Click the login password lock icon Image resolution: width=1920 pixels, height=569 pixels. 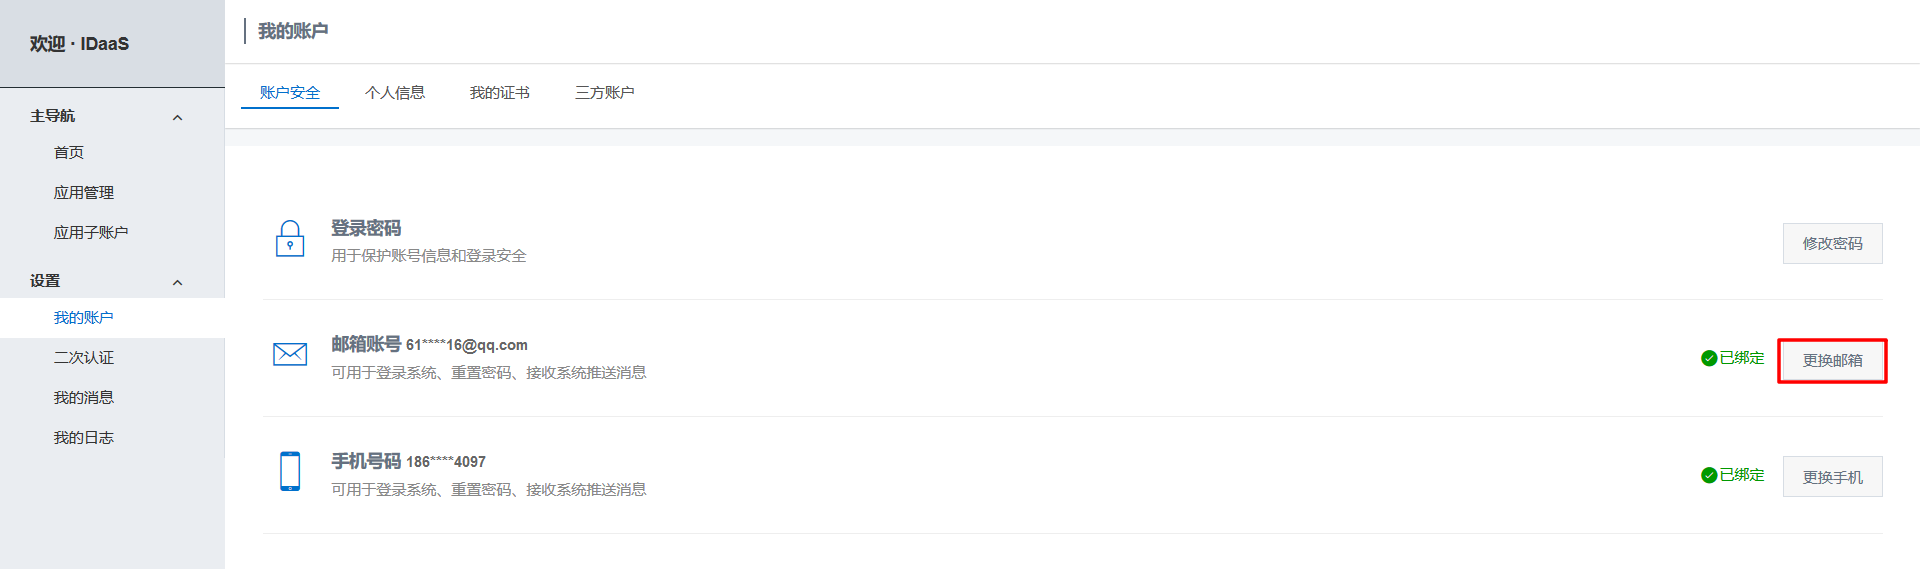pos(290,239)
